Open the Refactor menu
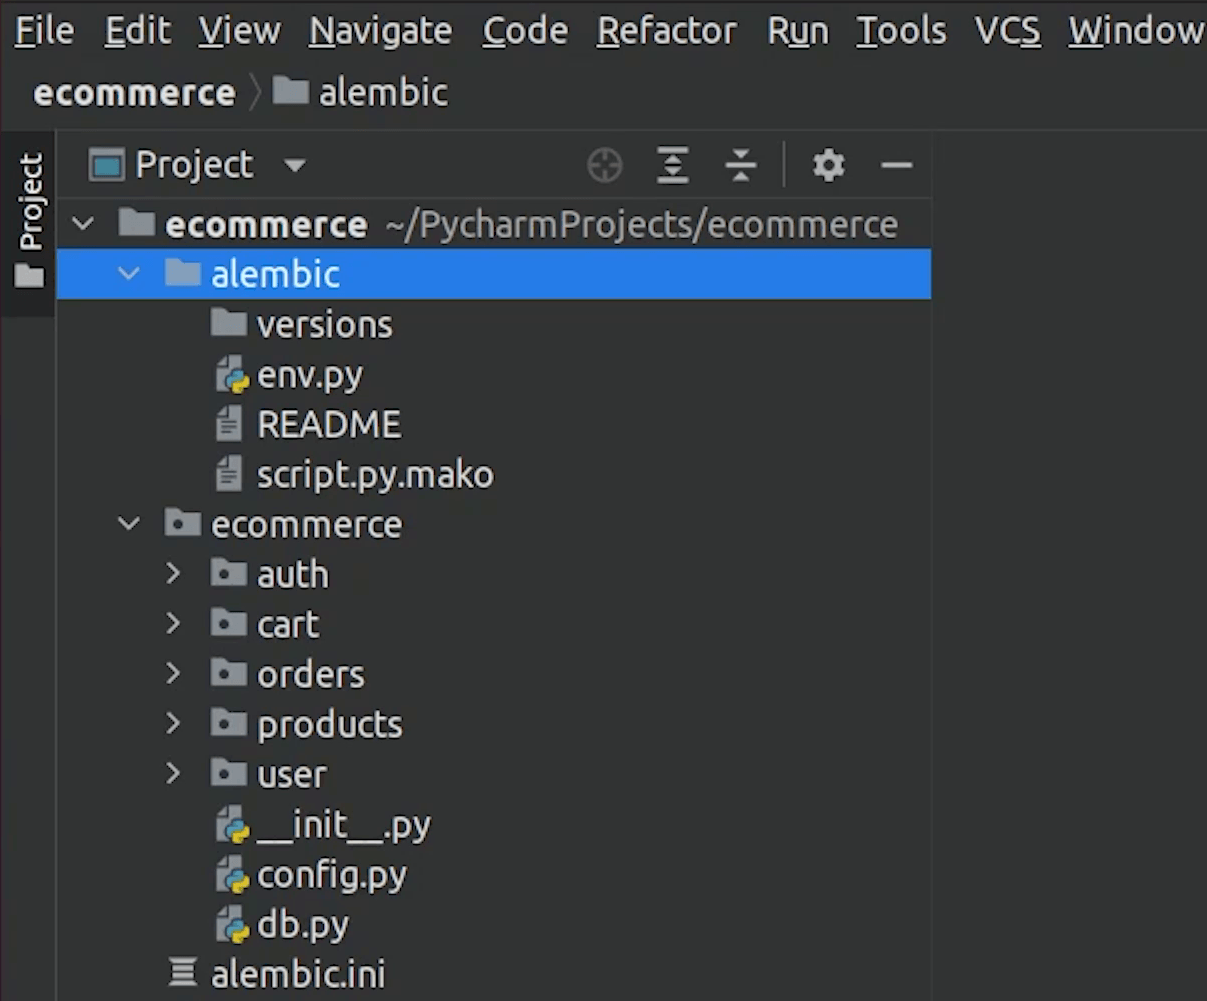The width and height of the screenshot is (1207, 1001). [666, 31]
